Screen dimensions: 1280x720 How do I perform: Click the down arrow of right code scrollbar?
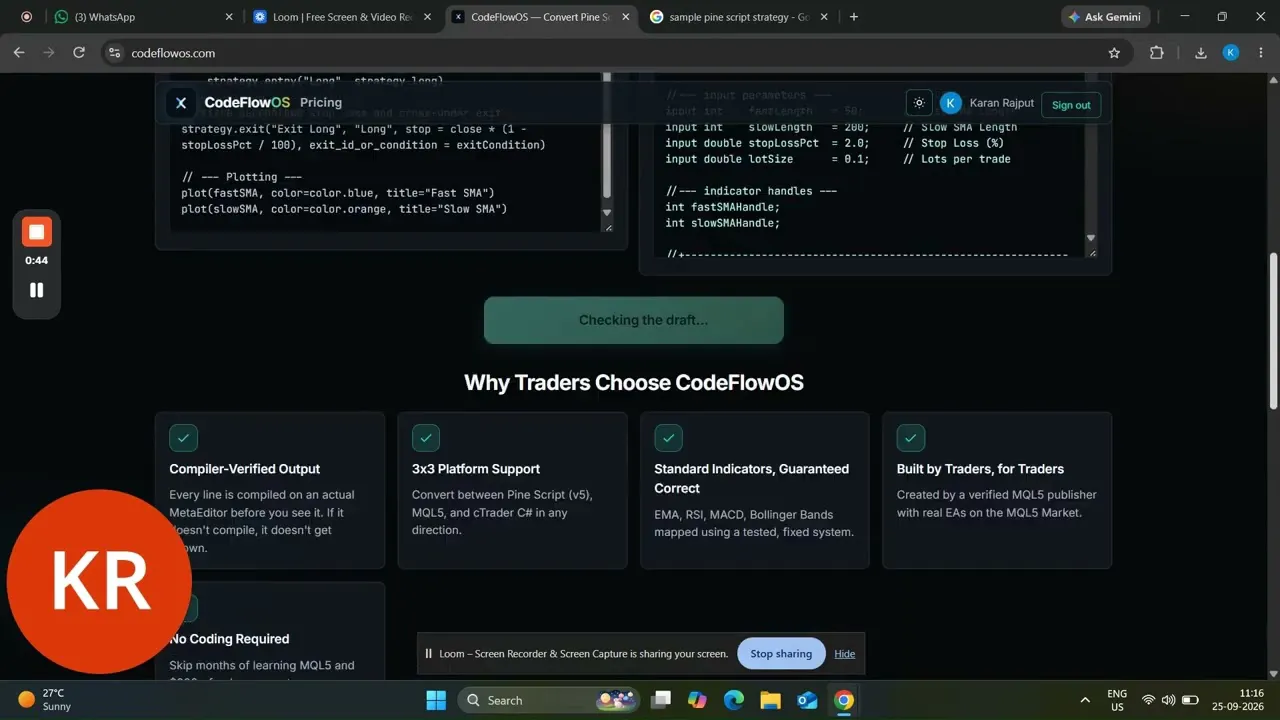point(1091,238)
